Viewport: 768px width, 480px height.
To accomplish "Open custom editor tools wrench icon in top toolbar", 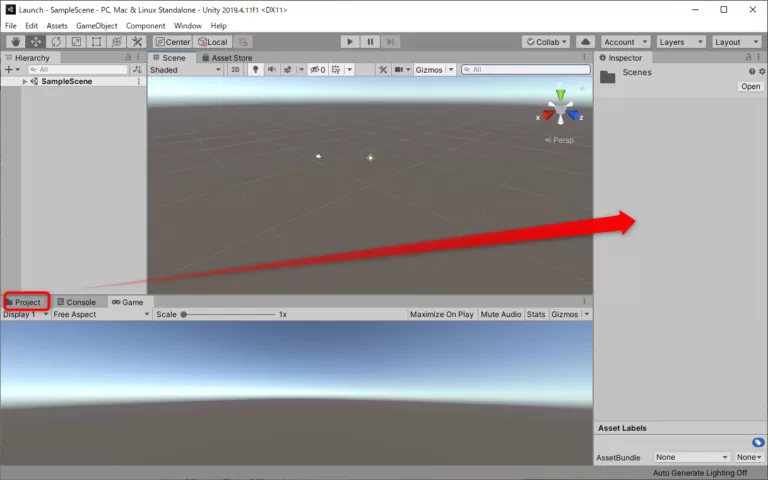I will [137, 42].
